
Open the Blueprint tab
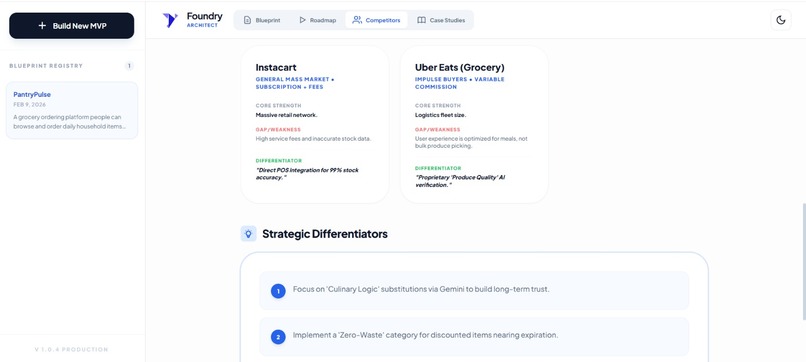tap(262, 20)
